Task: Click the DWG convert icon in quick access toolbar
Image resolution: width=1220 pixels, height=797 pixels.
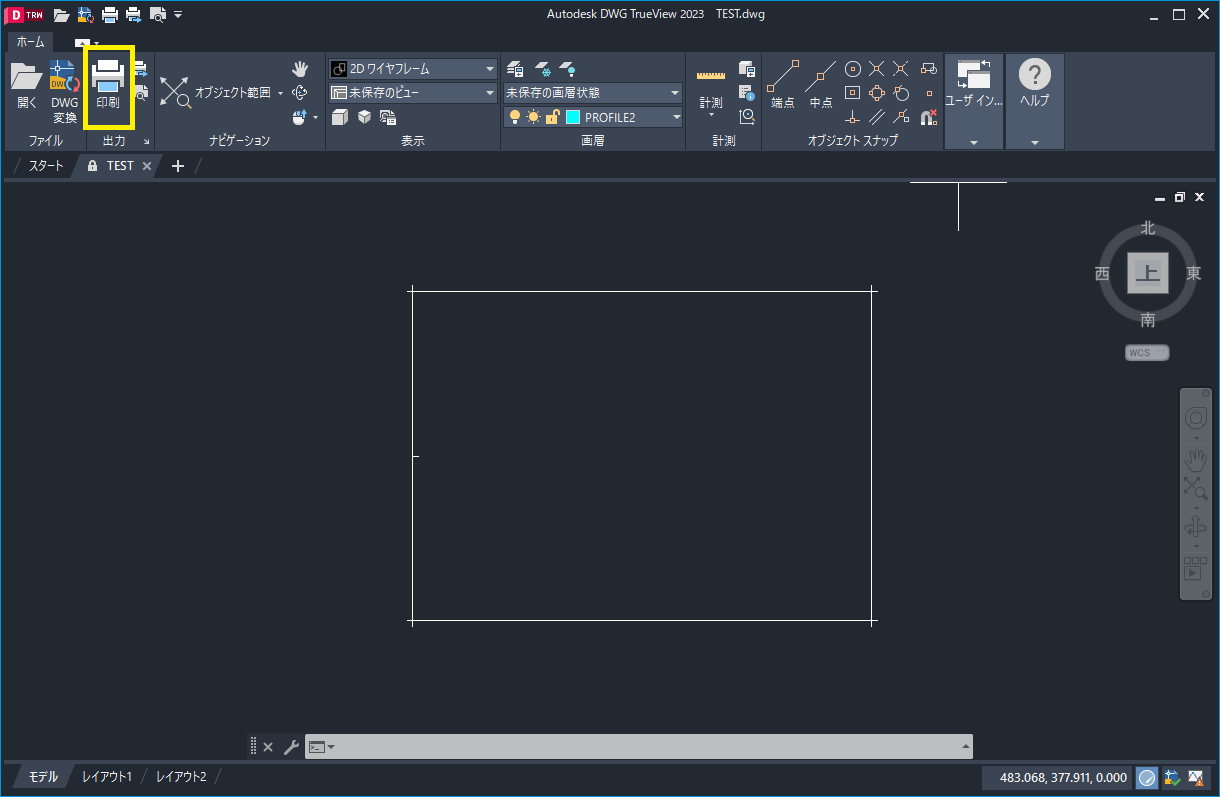Action: click(86, 15)
